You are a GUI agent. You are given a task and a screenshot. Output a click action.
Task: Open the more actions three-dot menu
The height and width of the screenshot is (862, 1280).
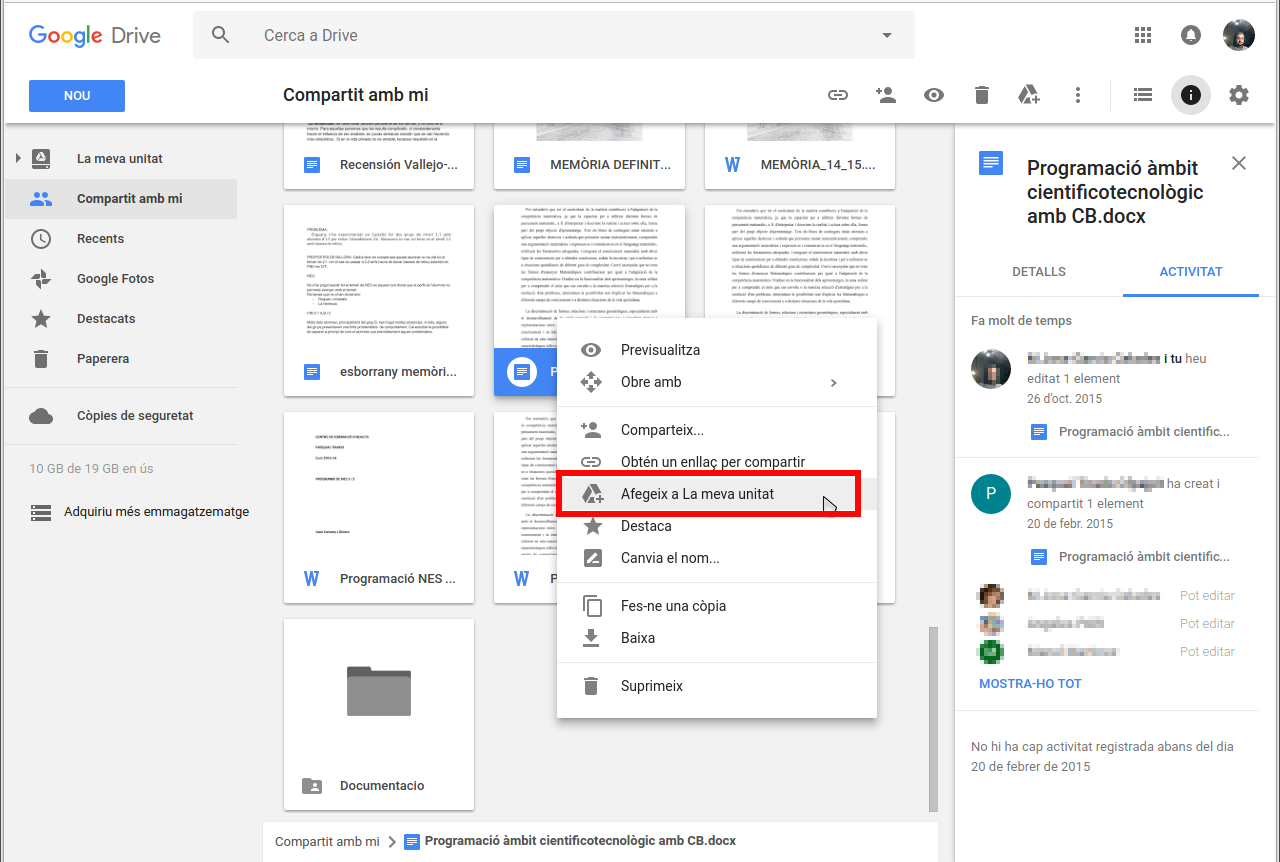coord(1078,95)
